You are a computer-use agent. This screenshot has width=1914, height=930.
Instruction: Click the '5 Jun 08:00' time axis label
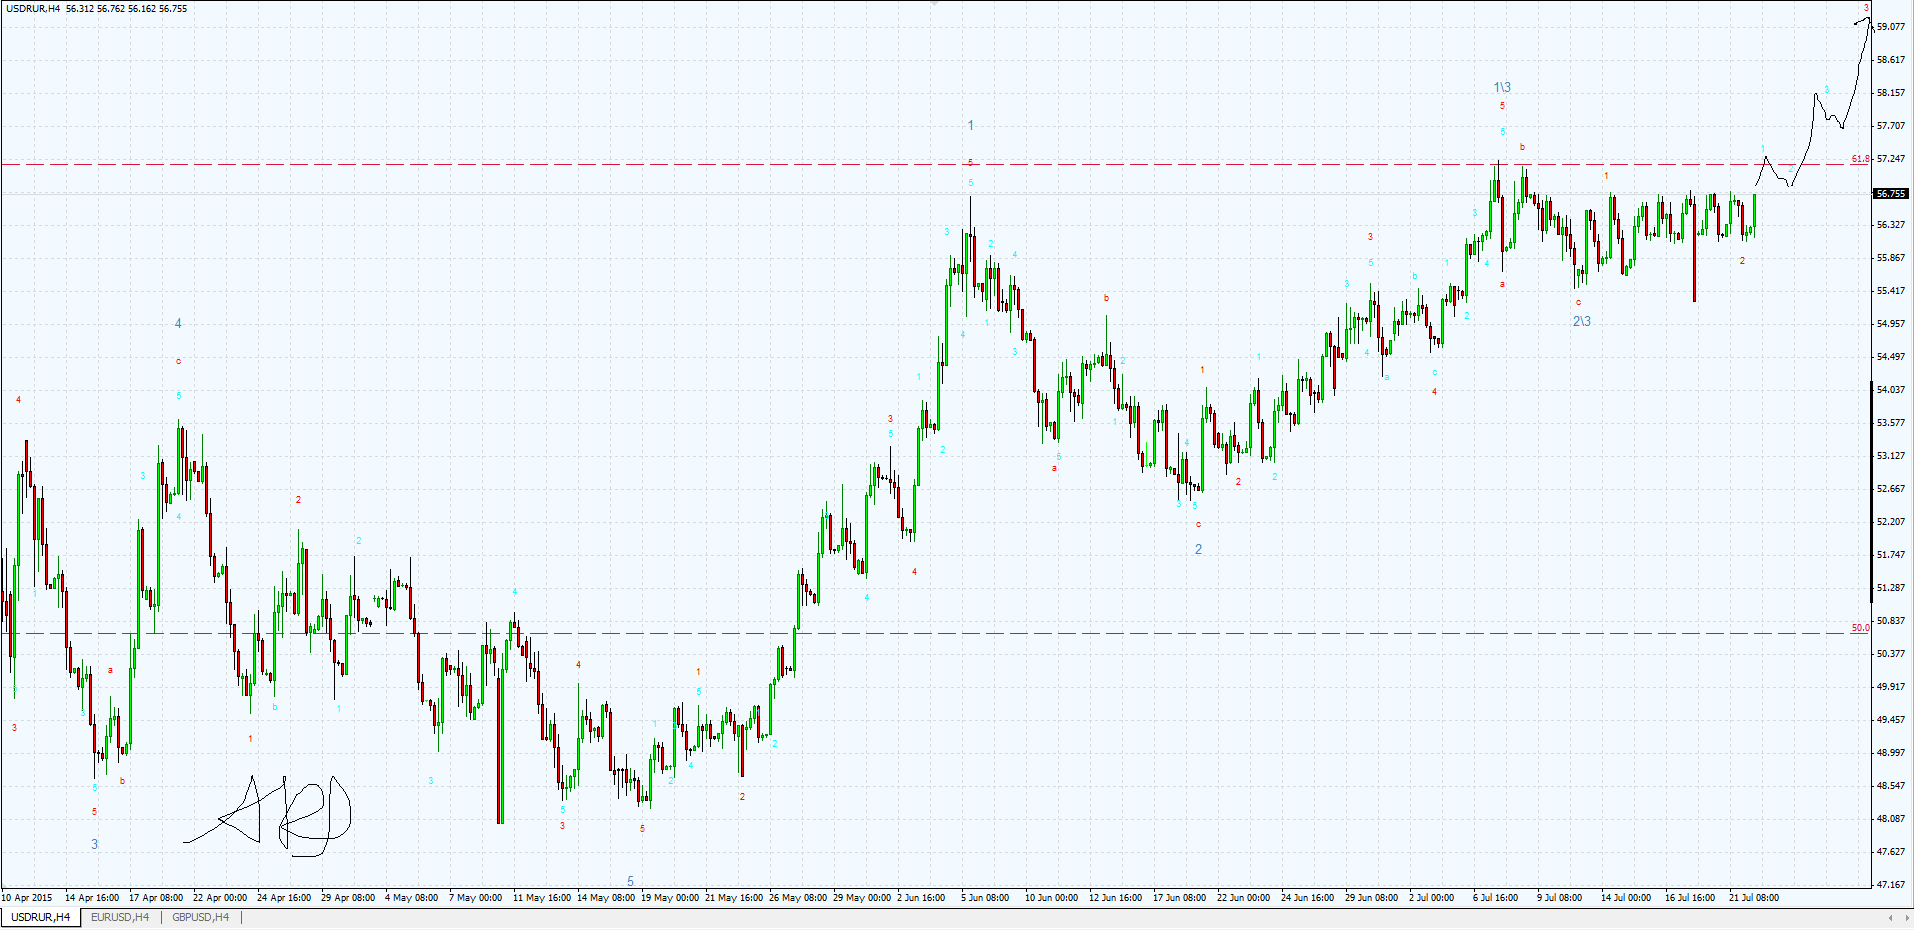pos(985,898)
